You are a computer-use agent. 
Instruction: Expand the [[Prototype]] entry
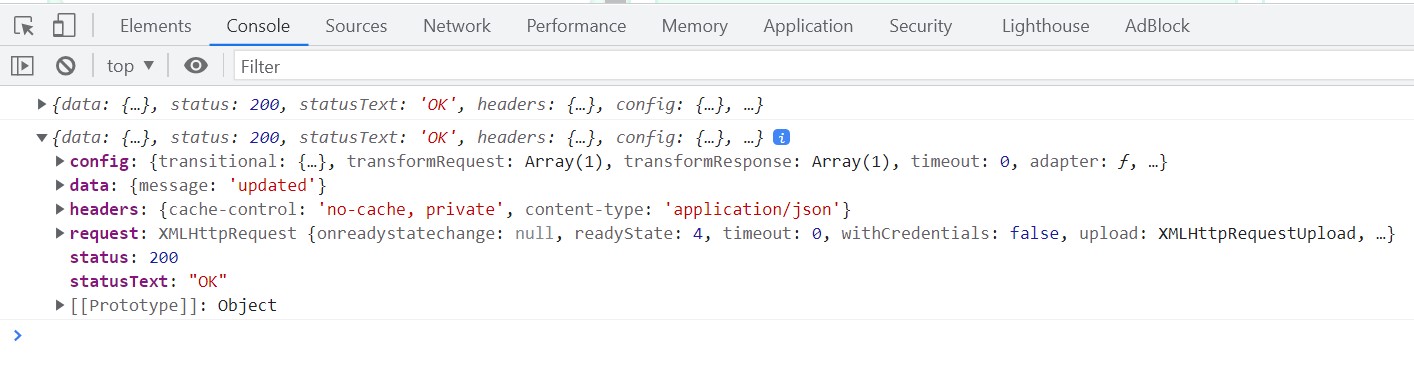pos(60,305)
